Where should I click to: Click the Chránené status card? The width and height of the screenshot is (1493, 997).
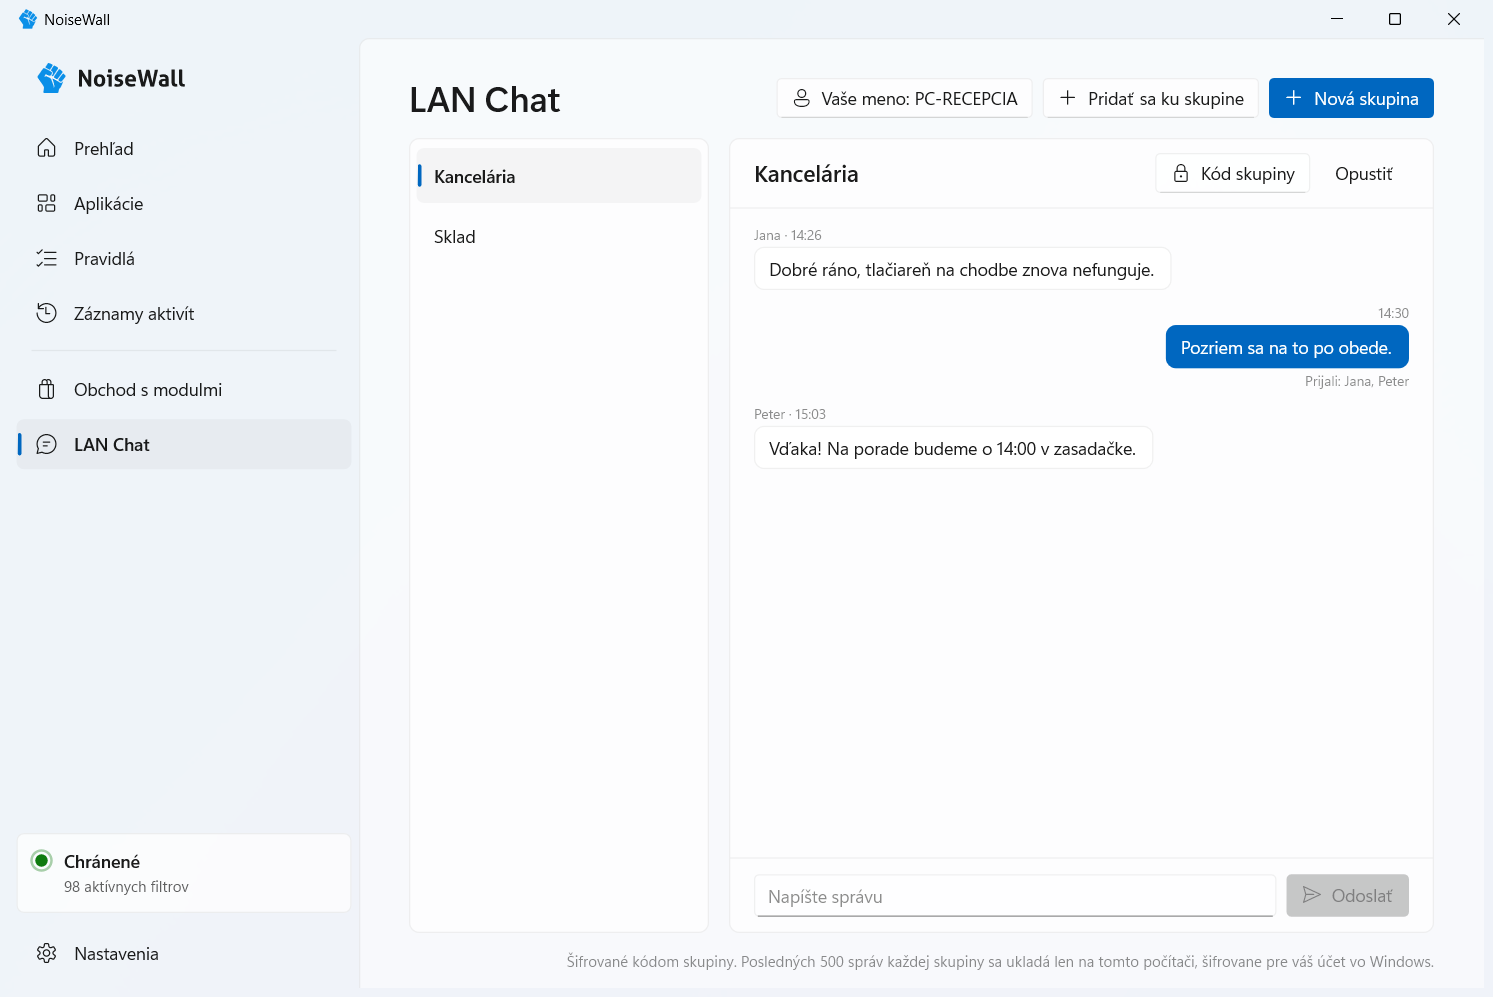pos(184,873)
